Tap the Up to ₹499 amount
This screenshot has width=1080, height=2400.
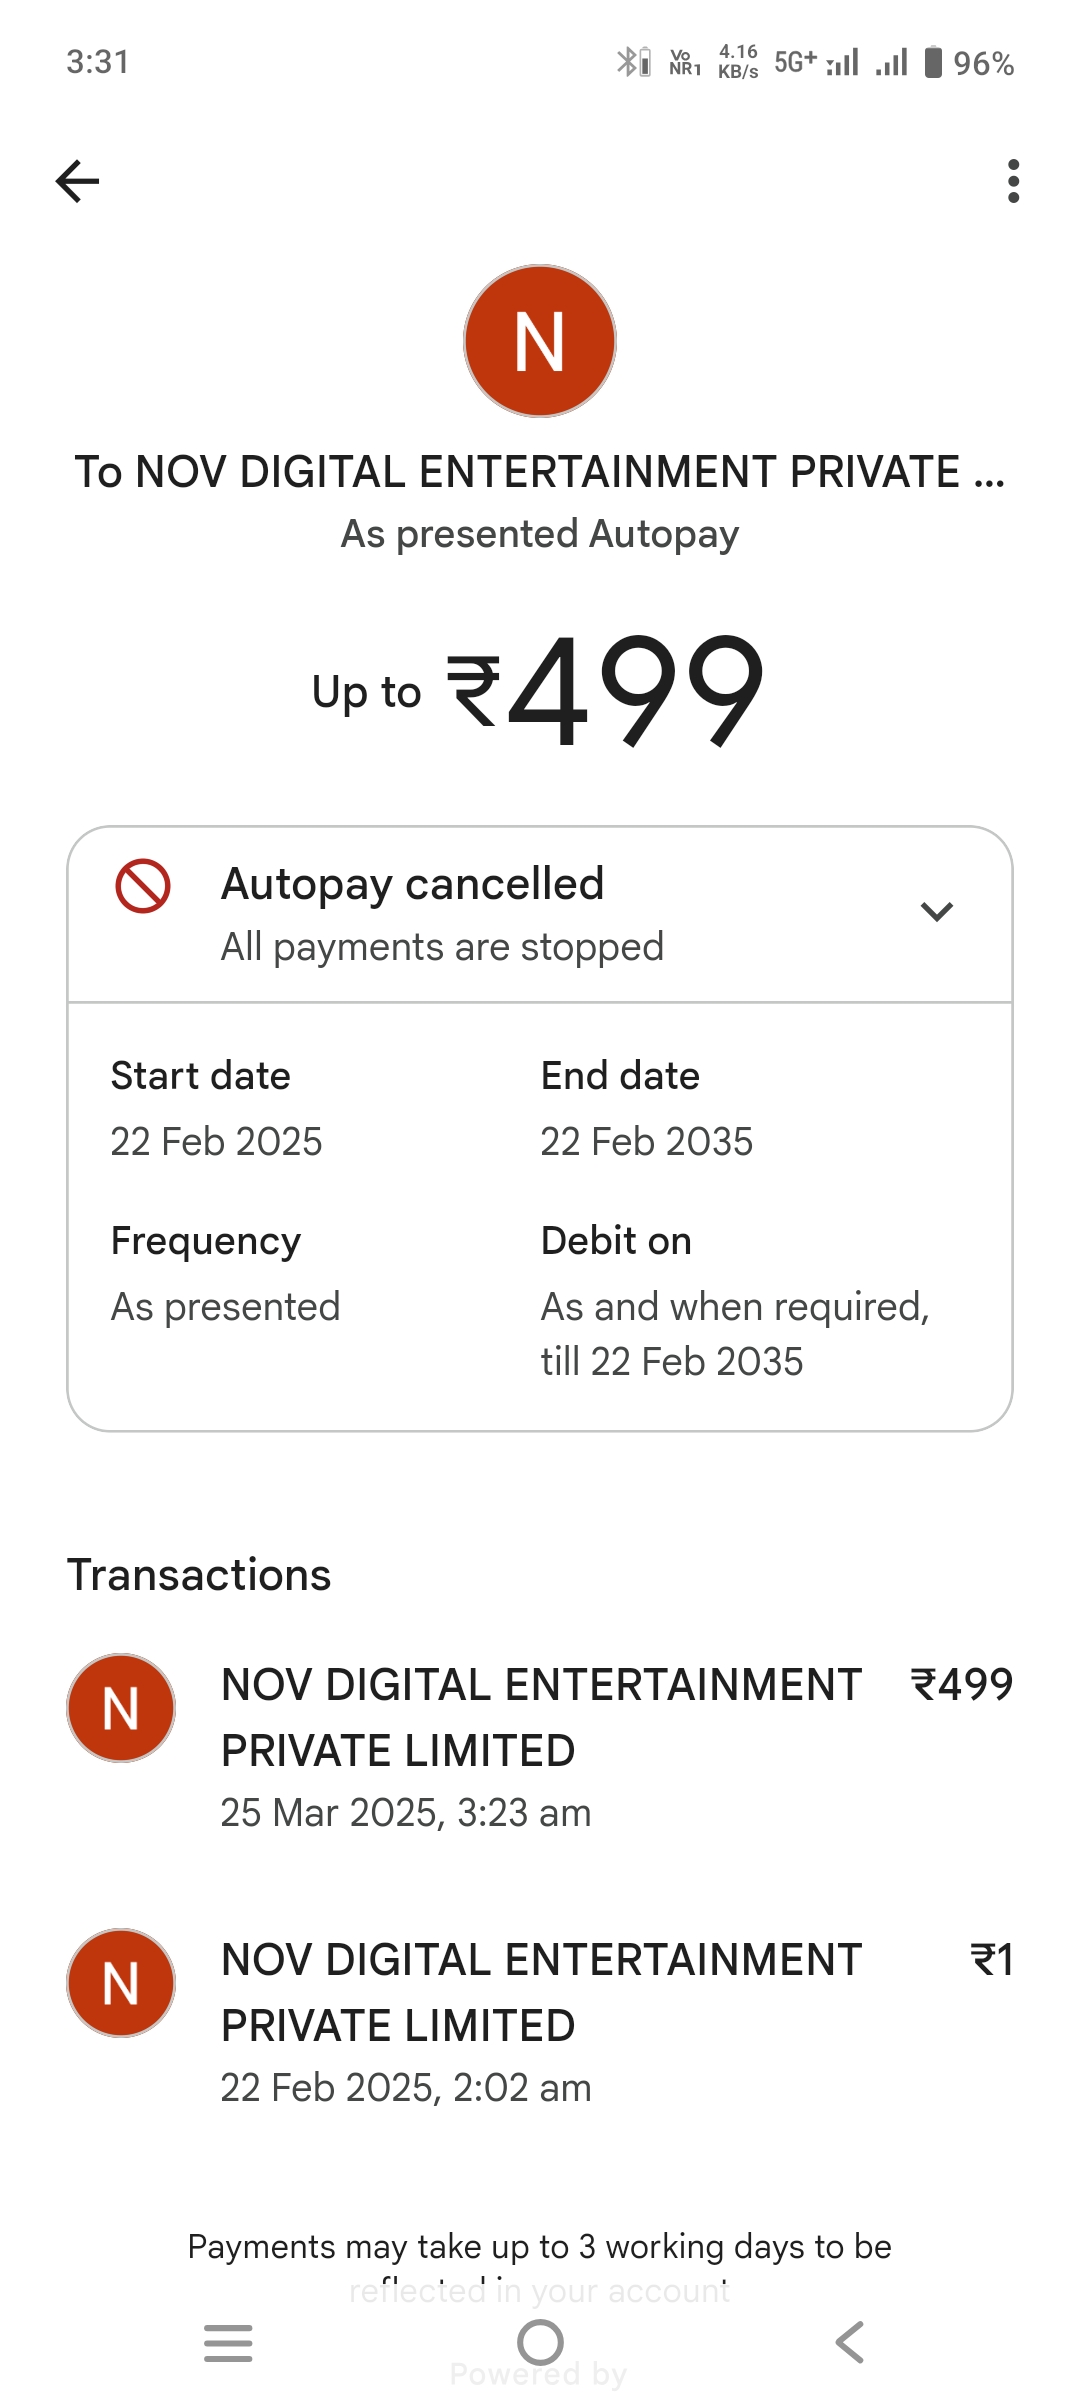(540, 690)
